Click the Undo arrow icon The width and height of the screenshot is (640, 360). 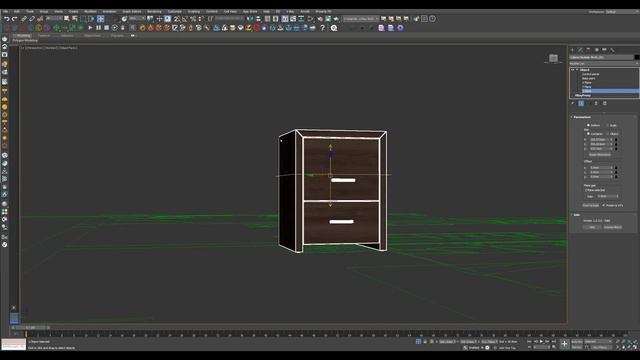[7, 19]
